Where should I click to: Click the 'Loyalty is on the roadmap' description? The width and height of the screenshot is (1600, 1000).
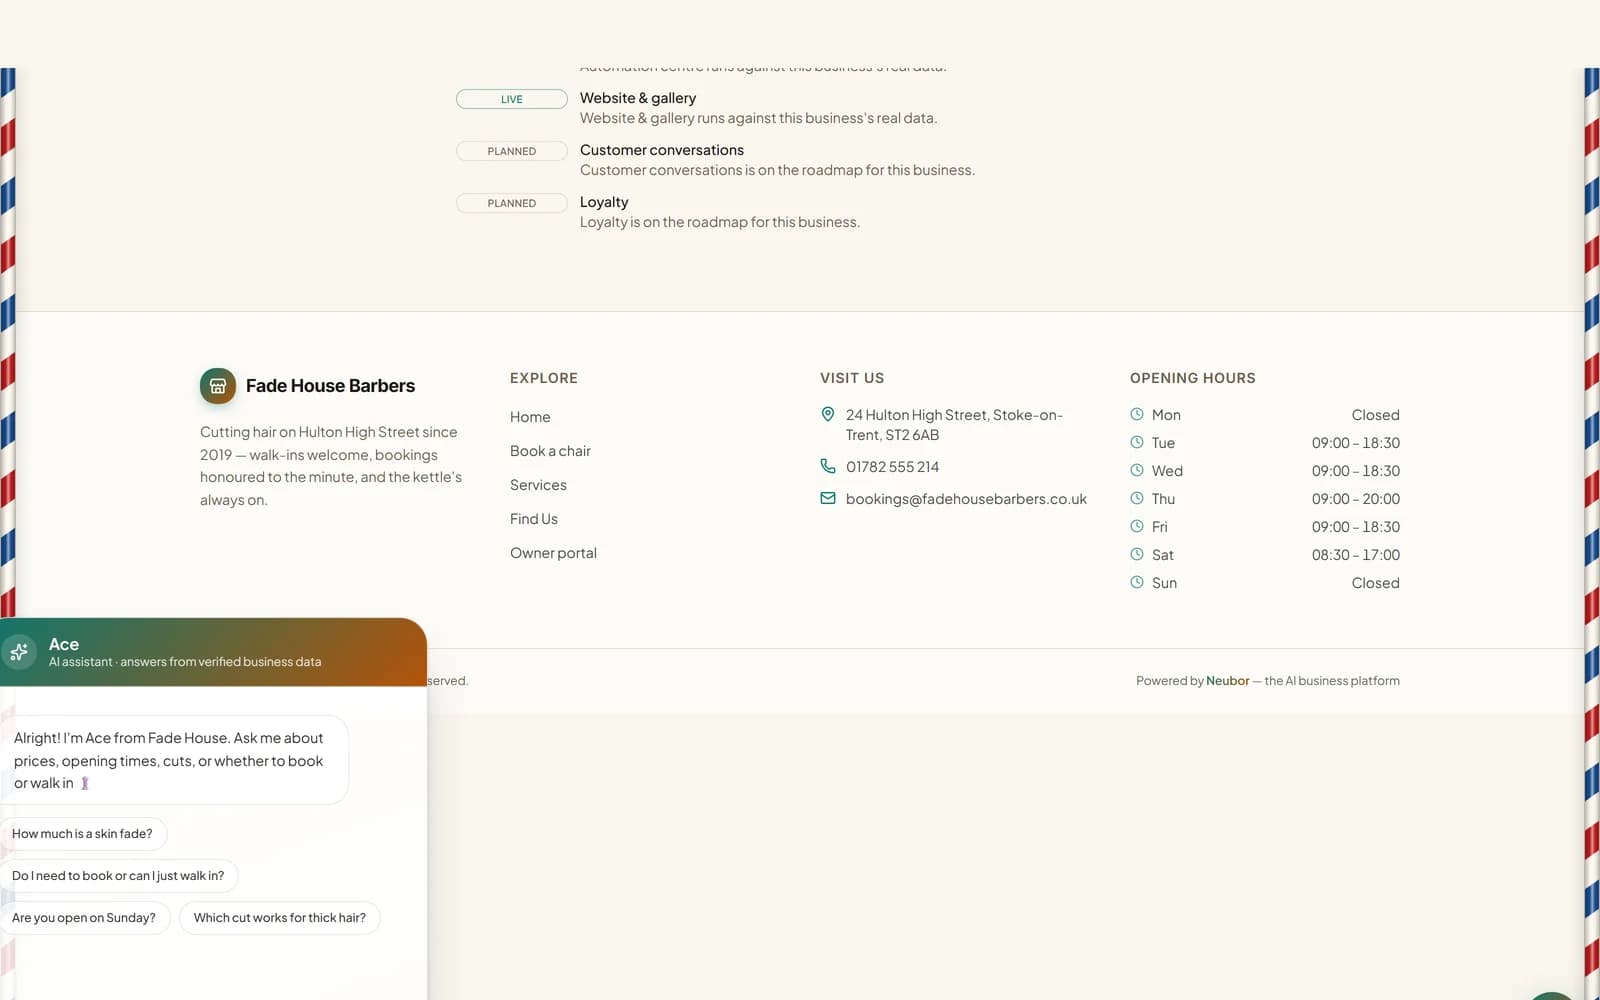coord(720,222)
